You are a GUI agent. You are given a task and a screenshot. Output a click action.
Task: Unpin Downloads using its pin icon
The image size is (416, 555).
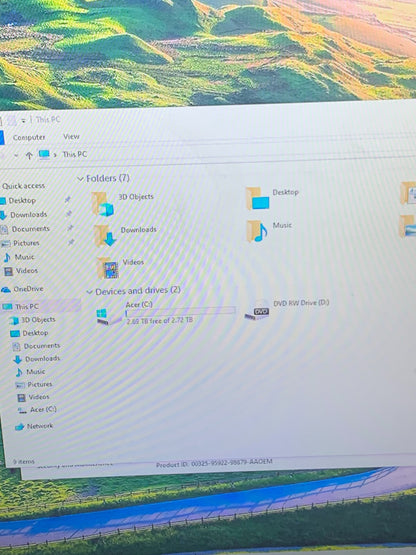(x=69, y=213)
